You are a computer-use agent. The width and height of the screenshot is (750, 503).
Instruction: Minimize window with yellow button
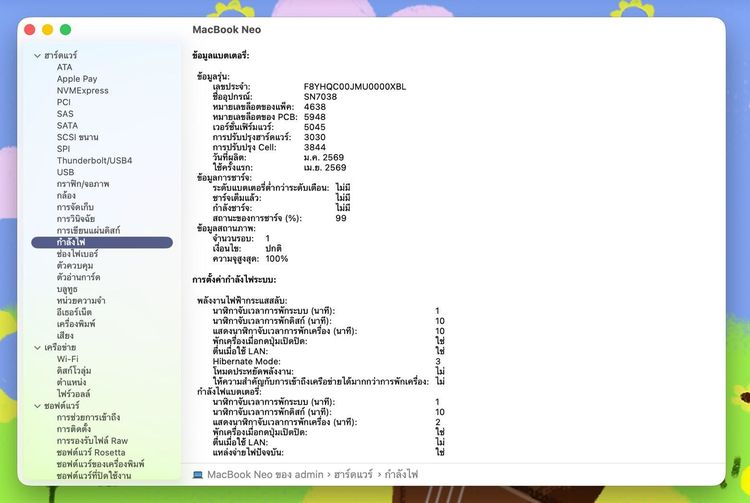pyautogui.click(x=47, y=30)
